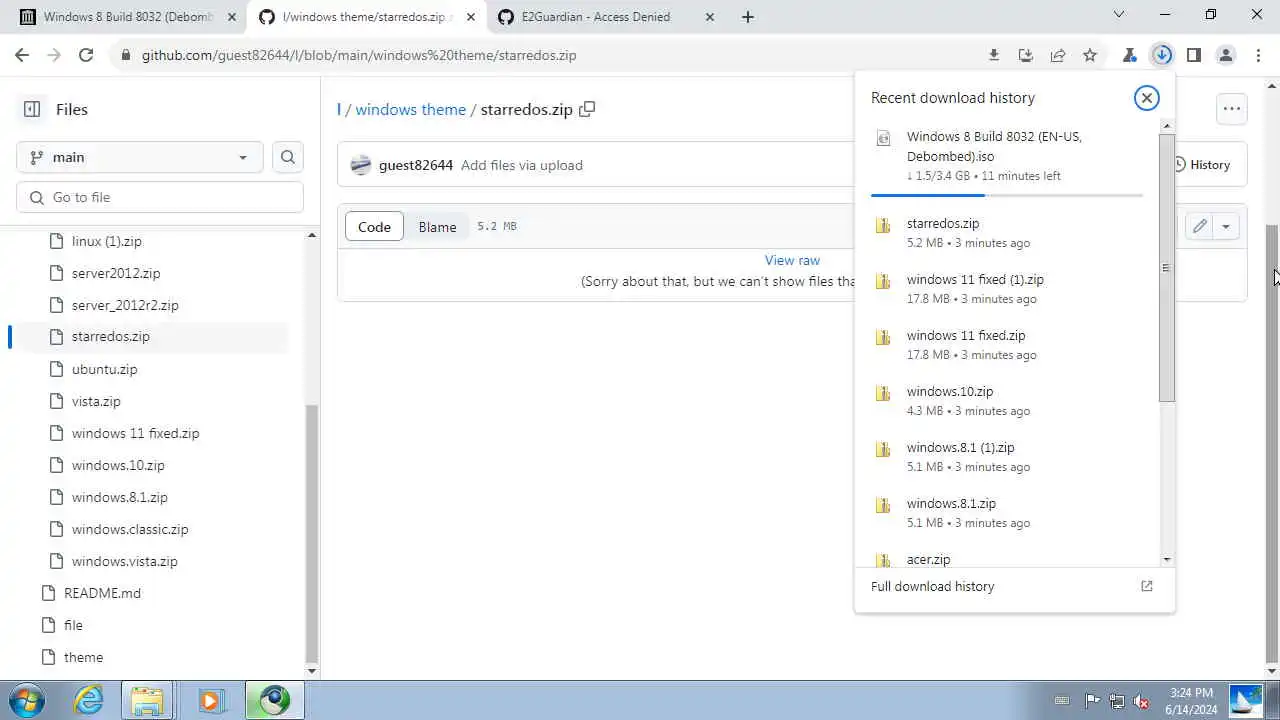Click the Go to file search field
Image resolution: width=1280 pixels, height=720 pixels.
(x=160, y=197)
